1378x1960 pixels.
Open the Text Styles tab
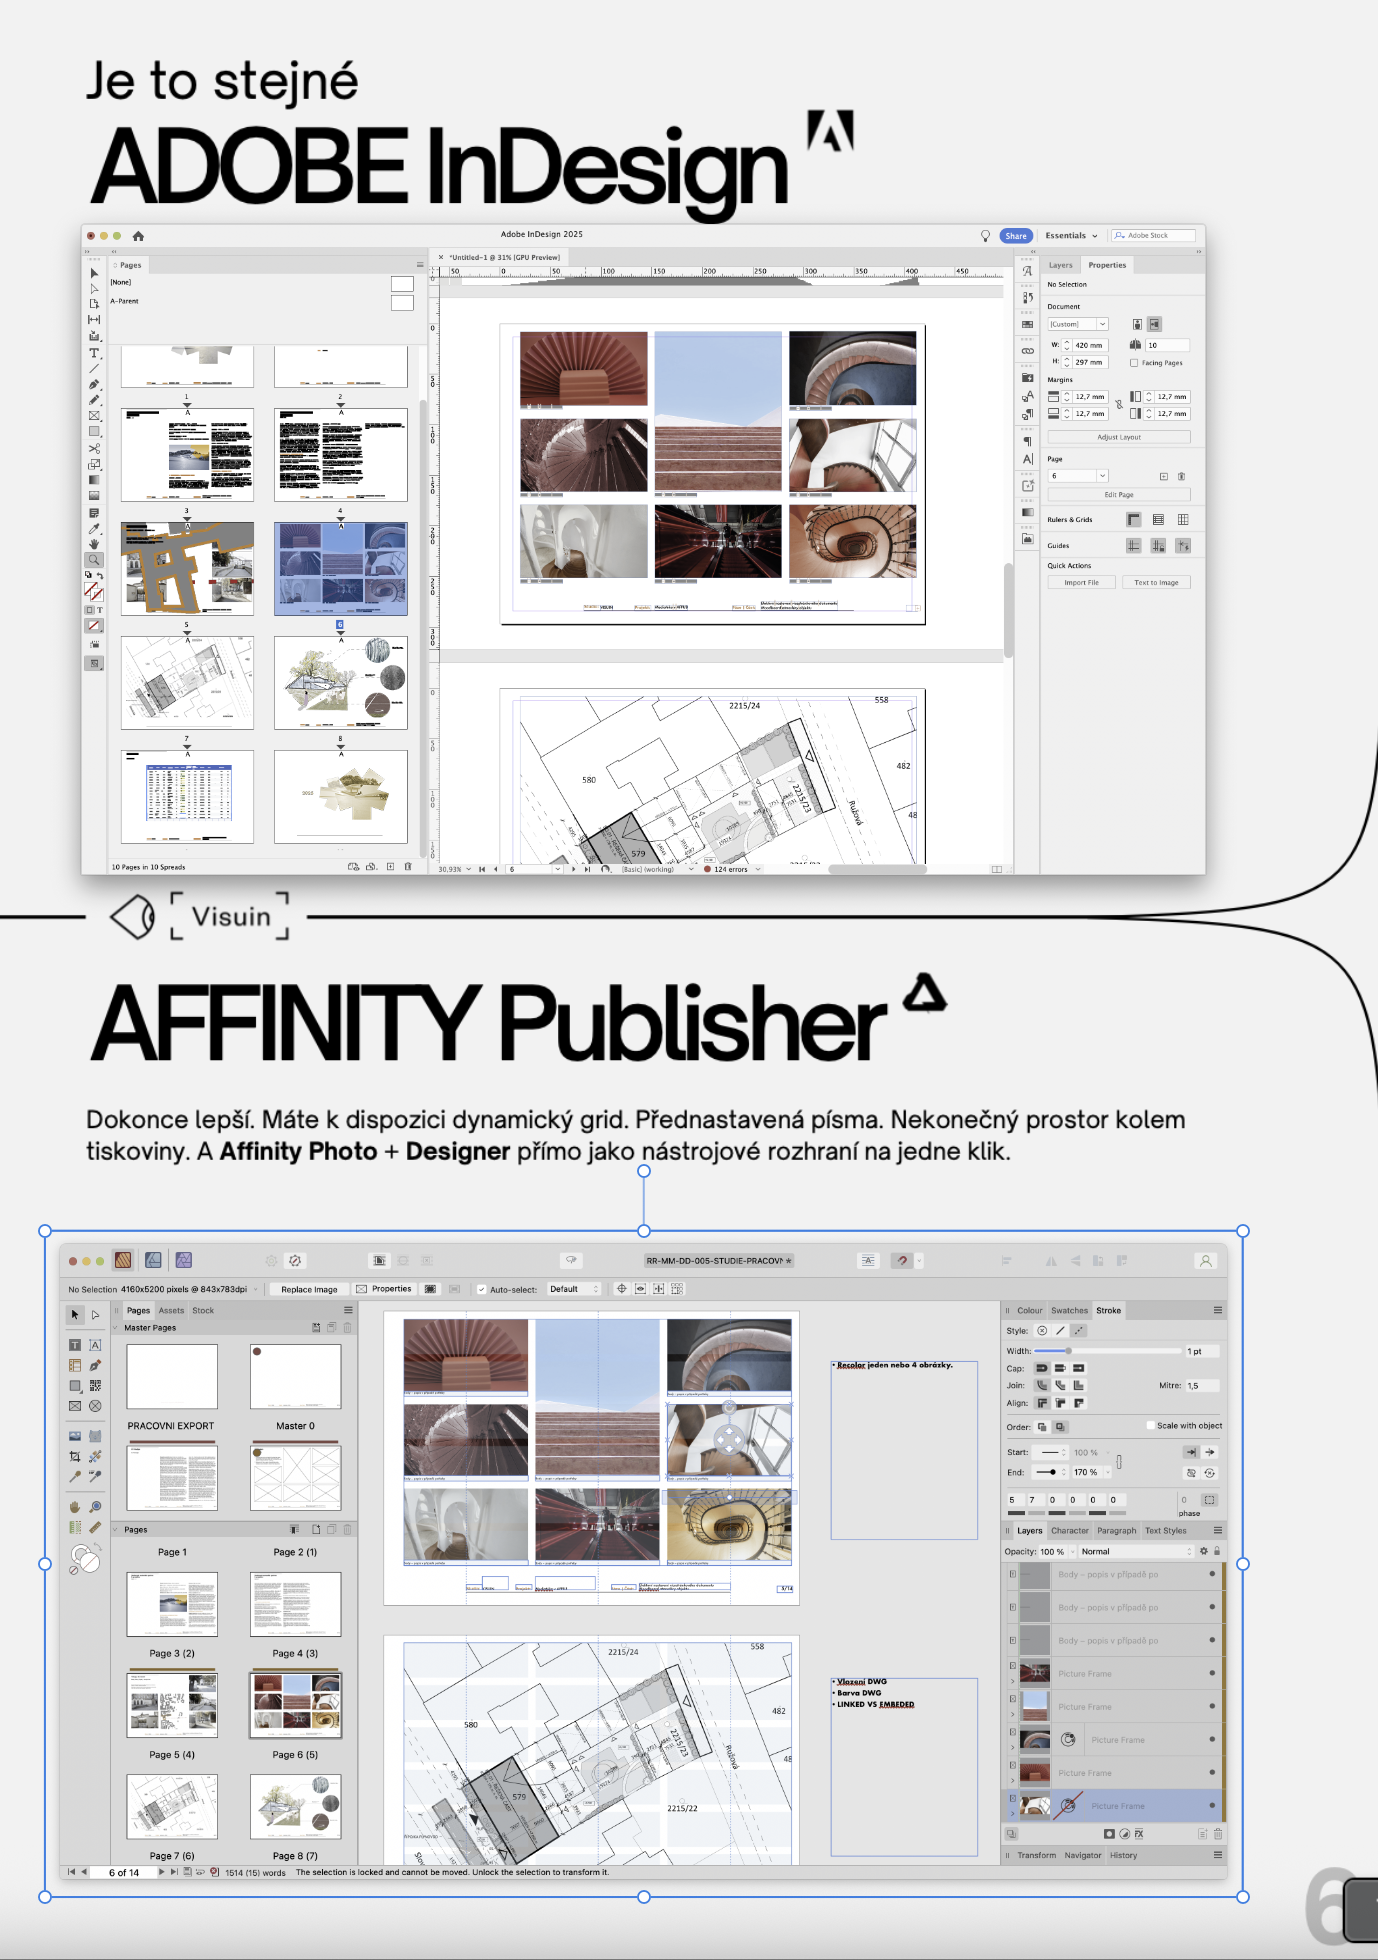click(x=1165, y=1530)
